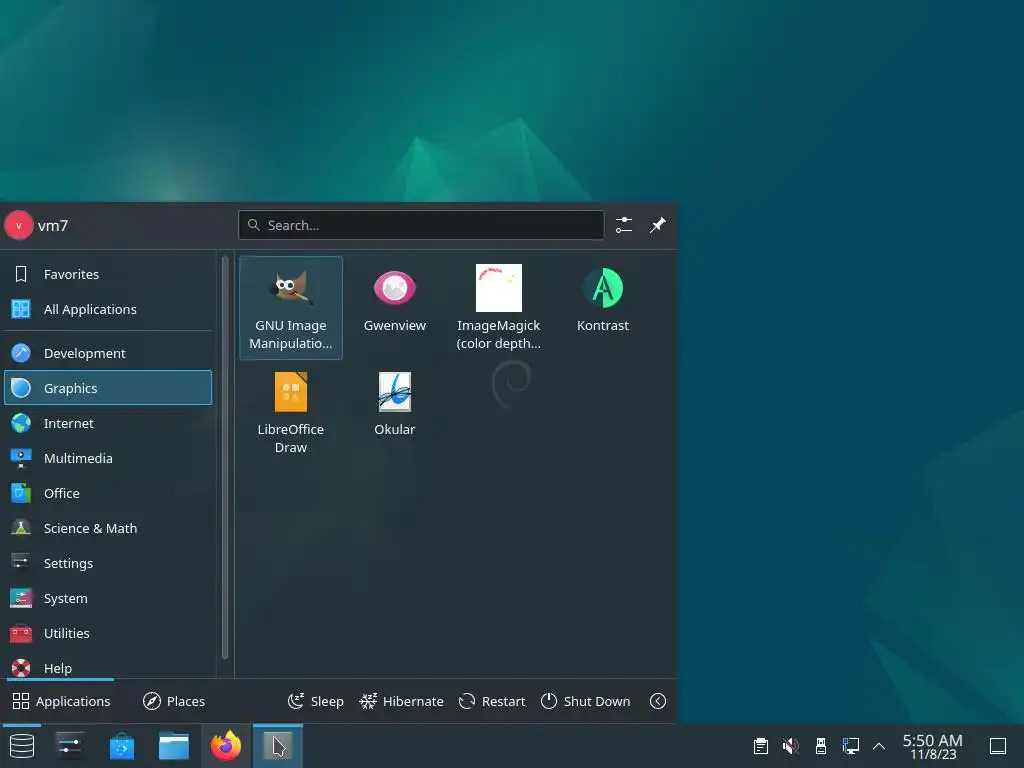The width and height of the screenshot is (1024, 768).
Task: Click the Hibernate button
Action: point(402,701)
